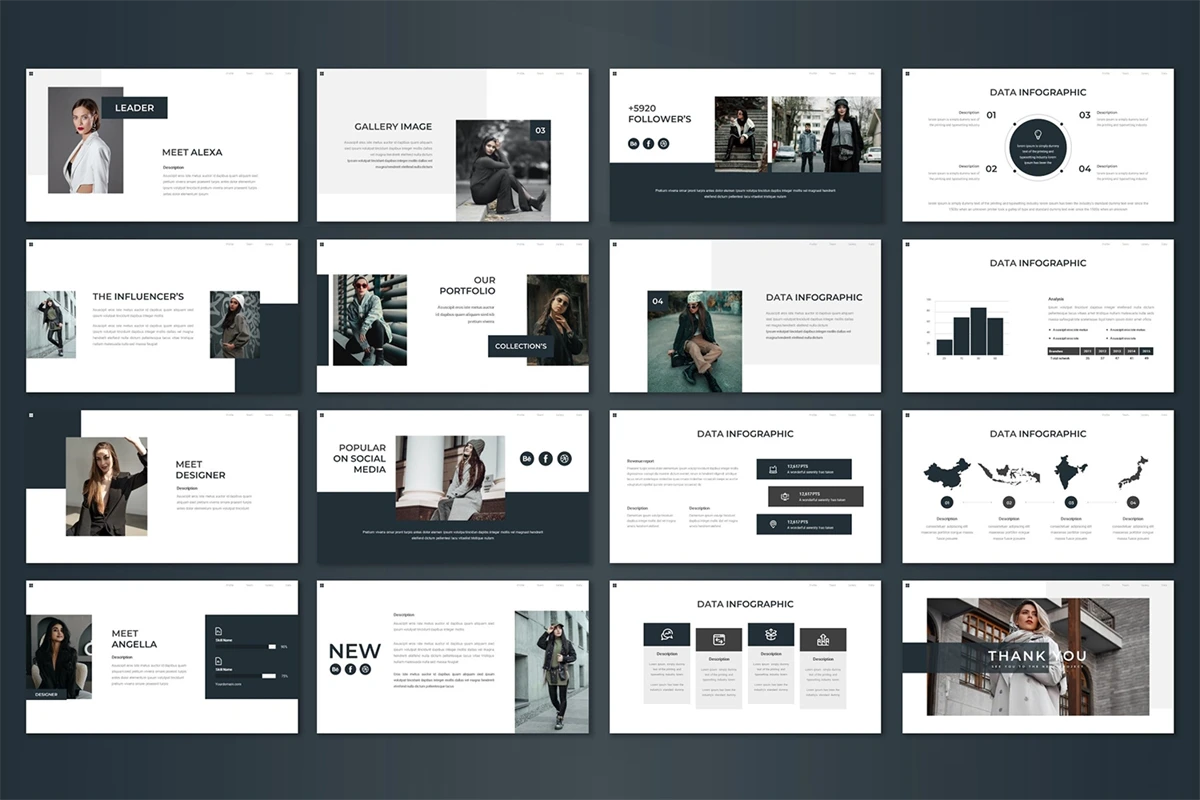
Task: Click the COLLECTION'S label button
Action: (521, 346)
